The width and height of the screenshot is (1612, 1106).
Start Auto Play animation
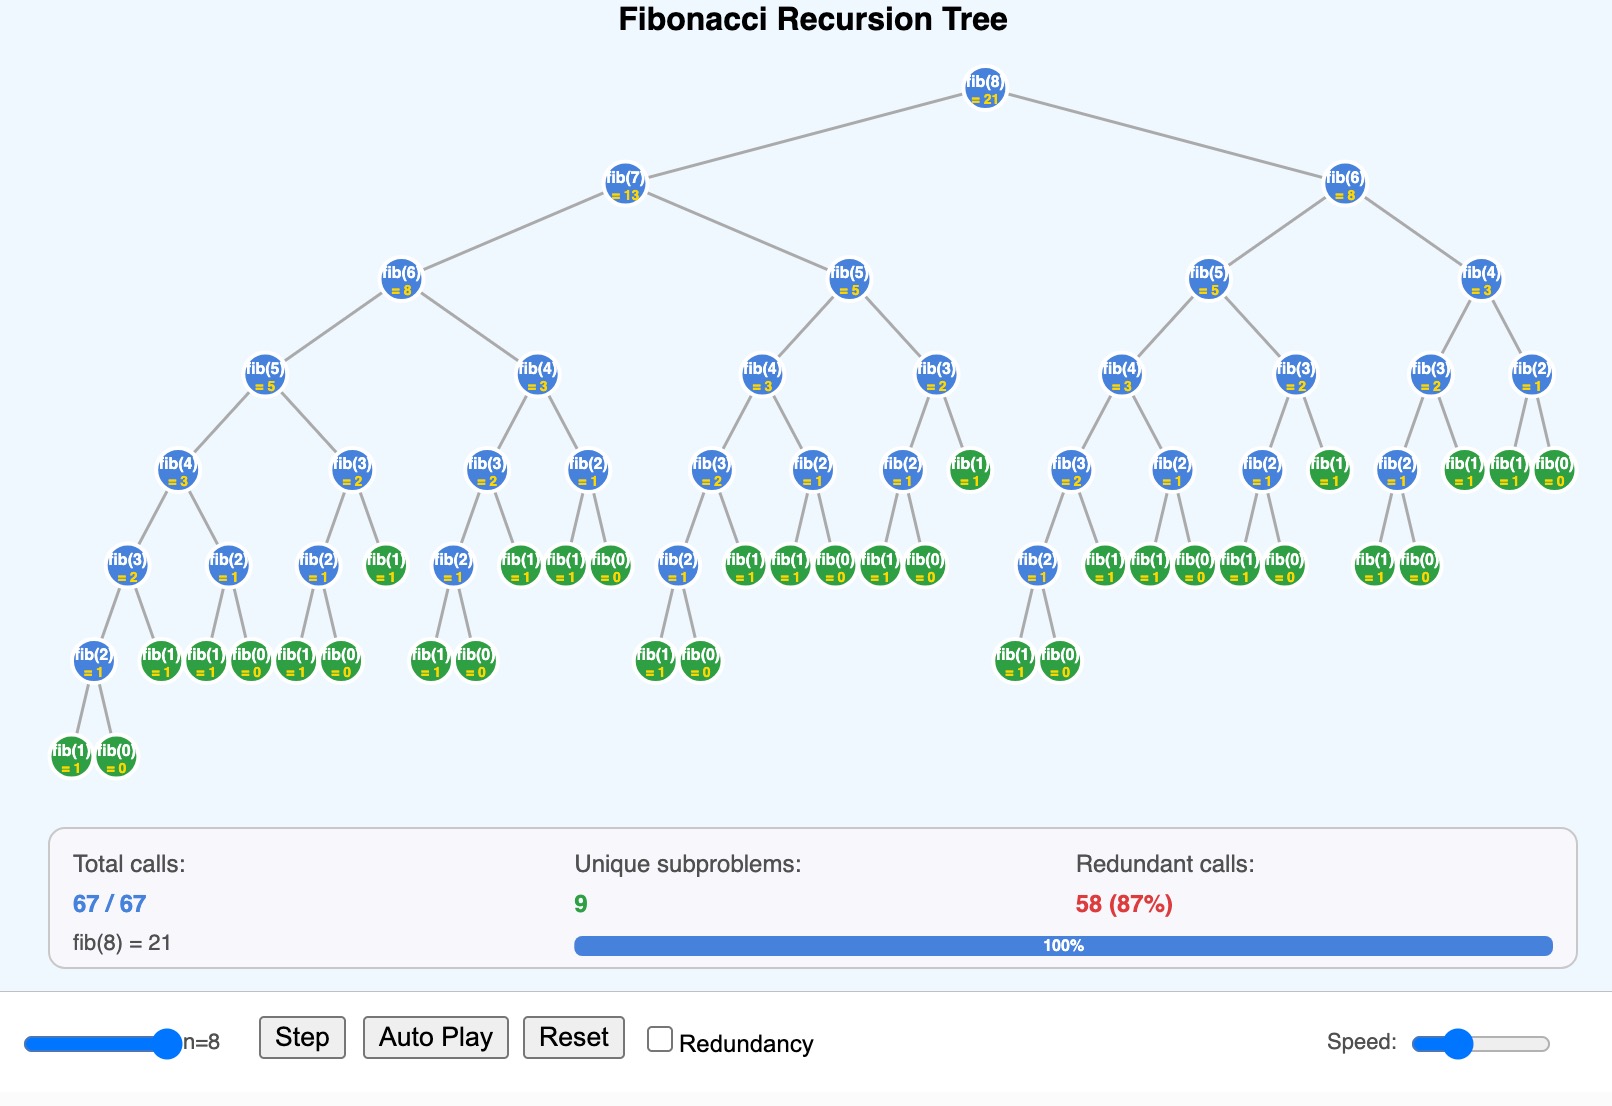point(435,1038)
